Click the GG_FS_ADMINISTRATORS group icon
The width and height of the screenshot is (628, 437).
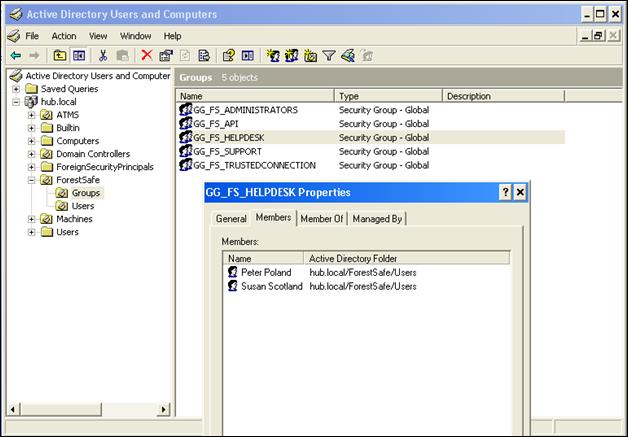[x=186, y=110]
